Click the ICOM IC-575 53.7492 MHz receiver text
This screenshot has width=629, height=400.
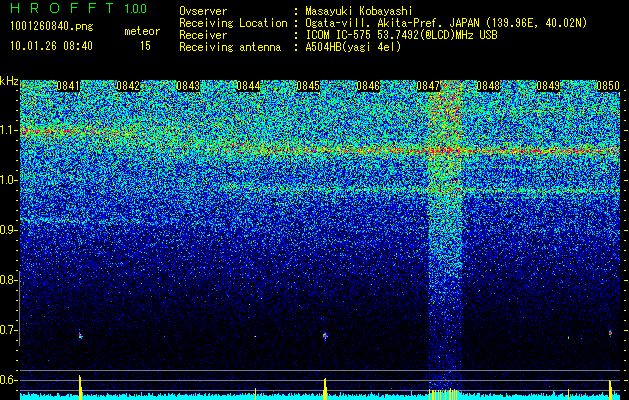tap(401, 35)
